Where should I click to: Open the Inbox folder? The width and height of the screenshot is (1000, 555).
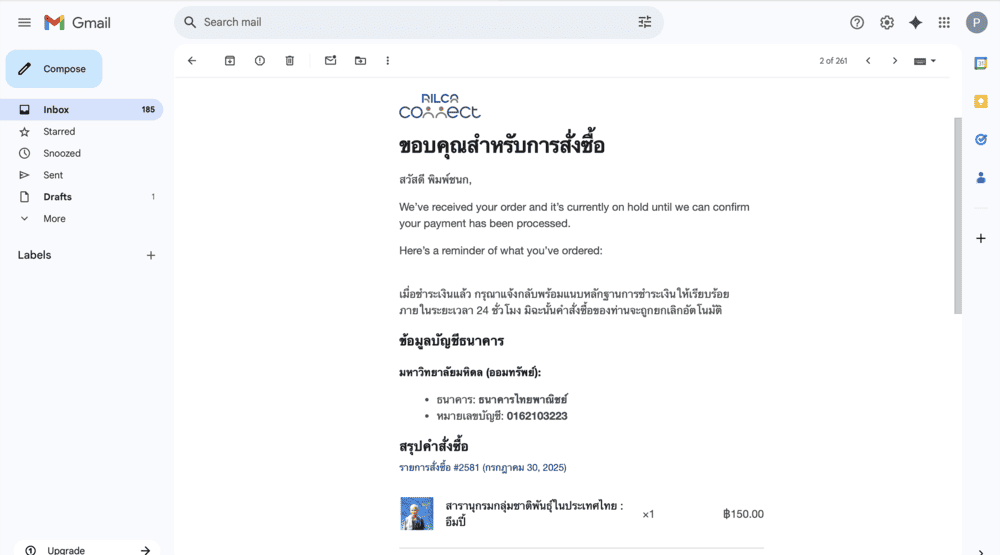coord(82,110)
